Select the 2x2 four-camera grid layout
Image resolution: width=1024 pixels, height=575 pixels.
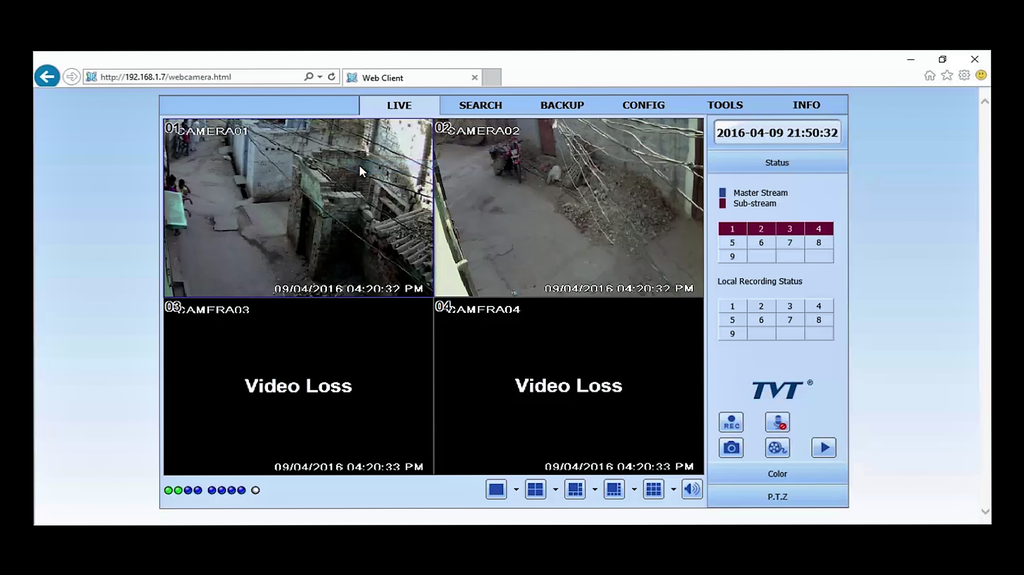535,489
